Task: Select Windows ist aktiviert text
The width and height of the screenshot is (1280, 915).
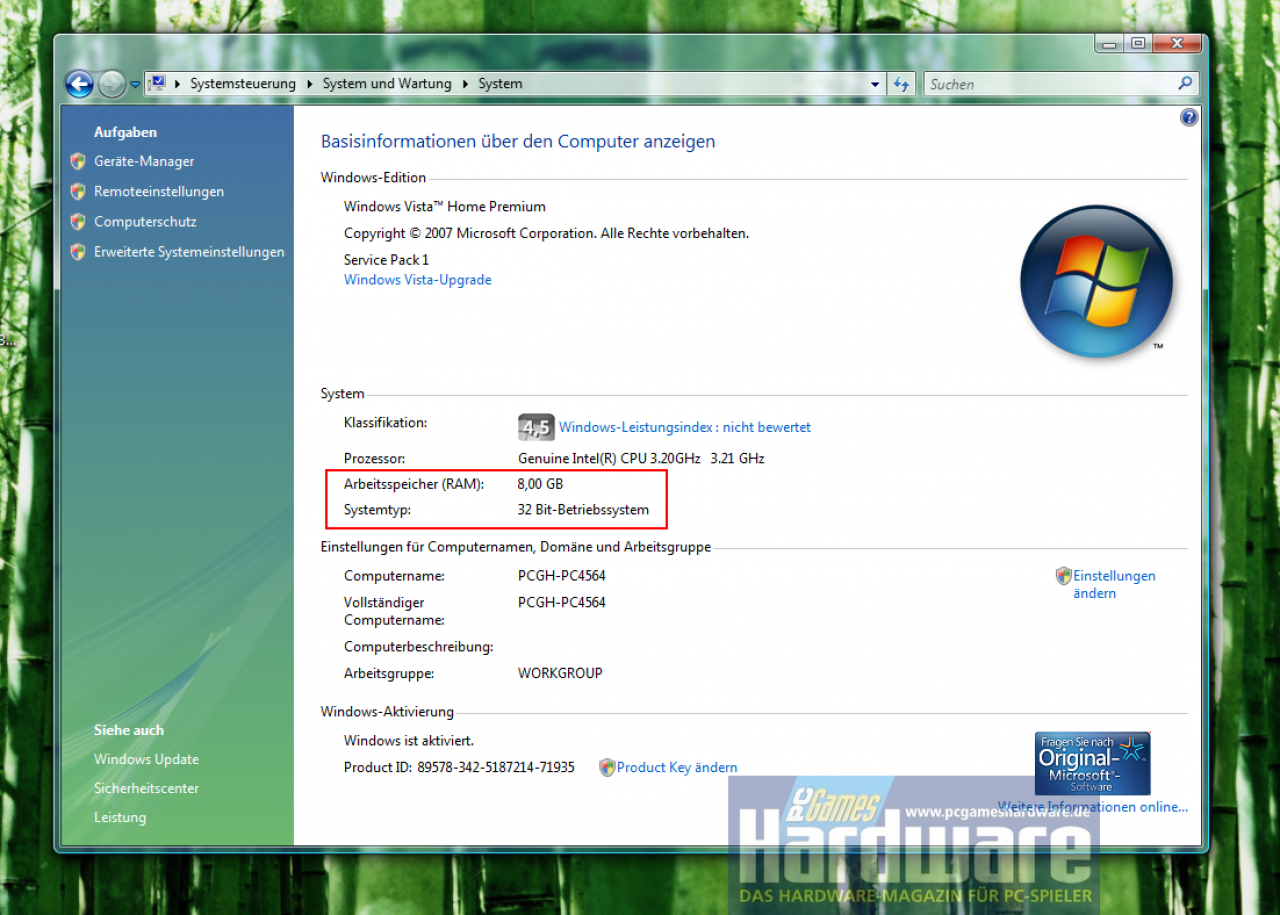Action: tap(409, 741)
